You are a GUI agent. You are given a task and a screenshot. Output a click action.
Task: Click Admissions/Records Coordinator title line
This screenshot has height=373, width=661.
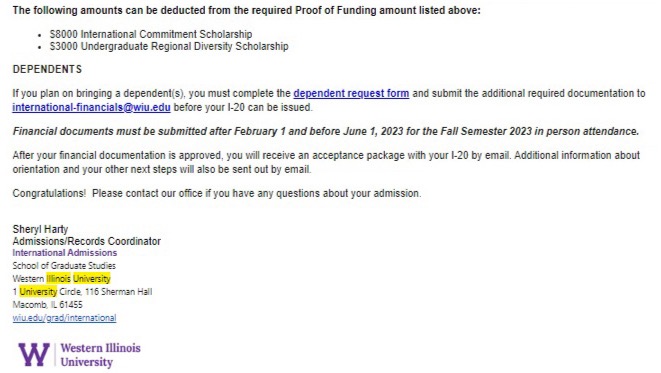tap(86, 241)
